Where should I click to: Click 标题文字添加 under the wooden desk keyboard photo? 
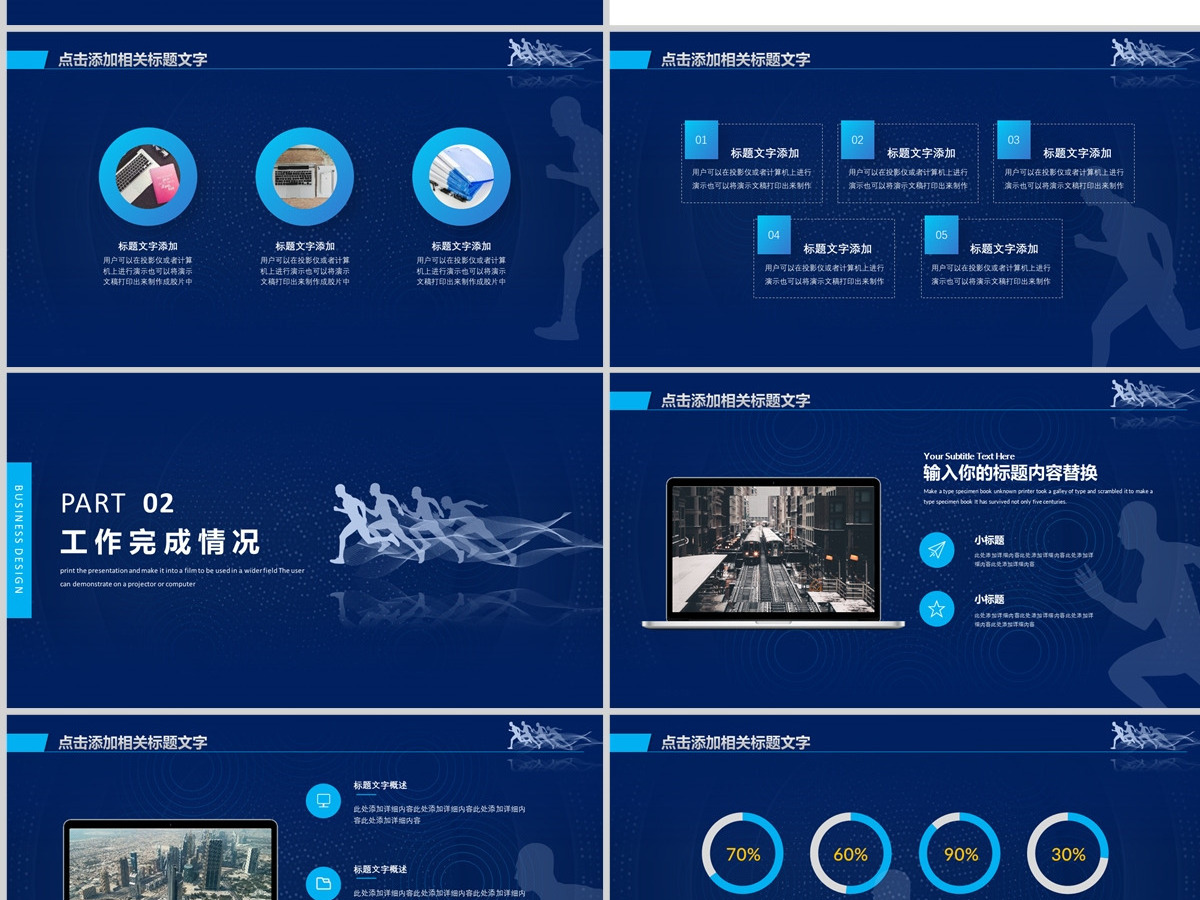[x=305, y=246]
